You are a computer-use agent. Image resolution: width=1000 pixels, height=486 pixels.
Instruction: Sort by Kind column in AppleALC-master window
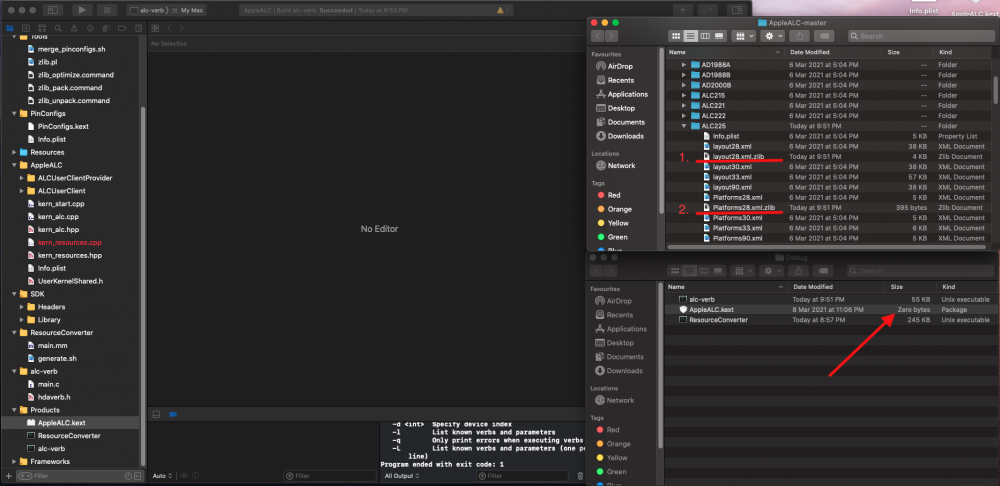(x=945, y=52)
